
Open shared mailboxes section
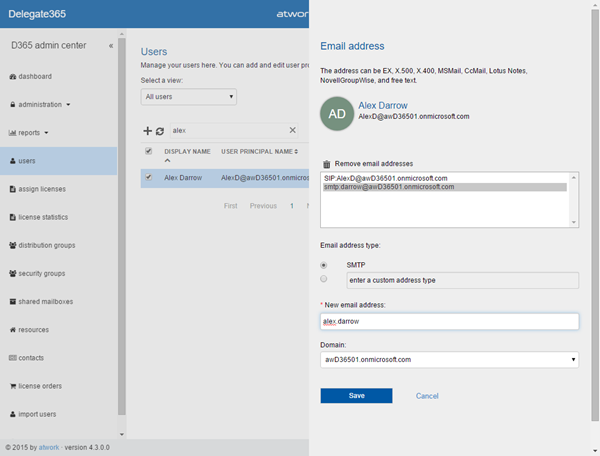click(45, 301)
